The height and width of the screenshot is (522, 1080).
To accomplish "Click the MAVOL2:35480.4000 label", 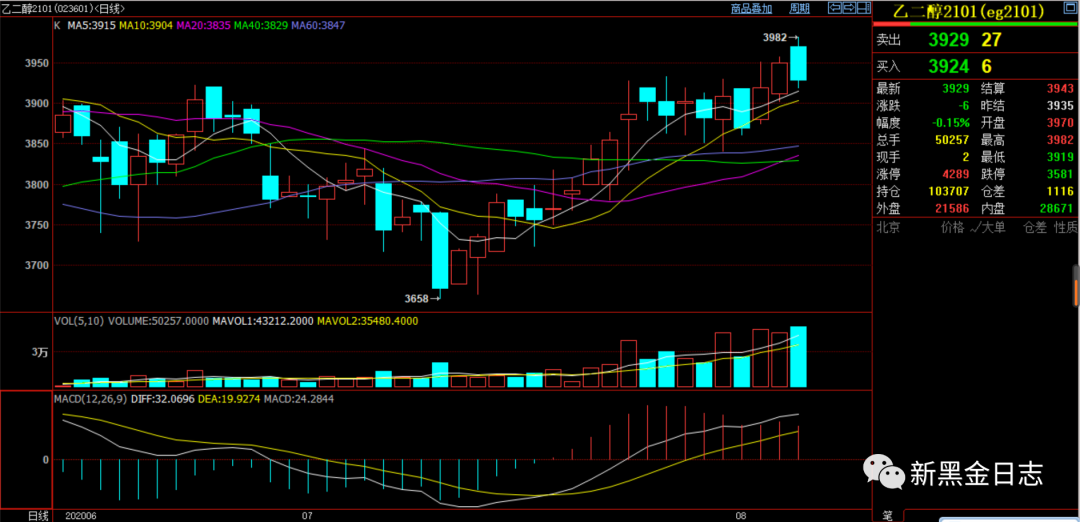I will (x=367, y=321).
